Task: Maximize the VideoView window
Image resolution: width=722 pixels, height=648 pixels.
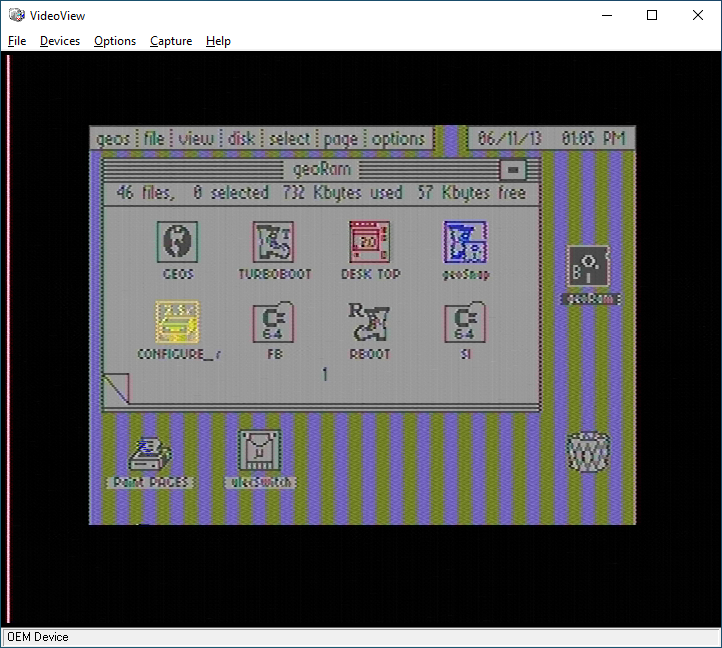Action: coord(652,15)
